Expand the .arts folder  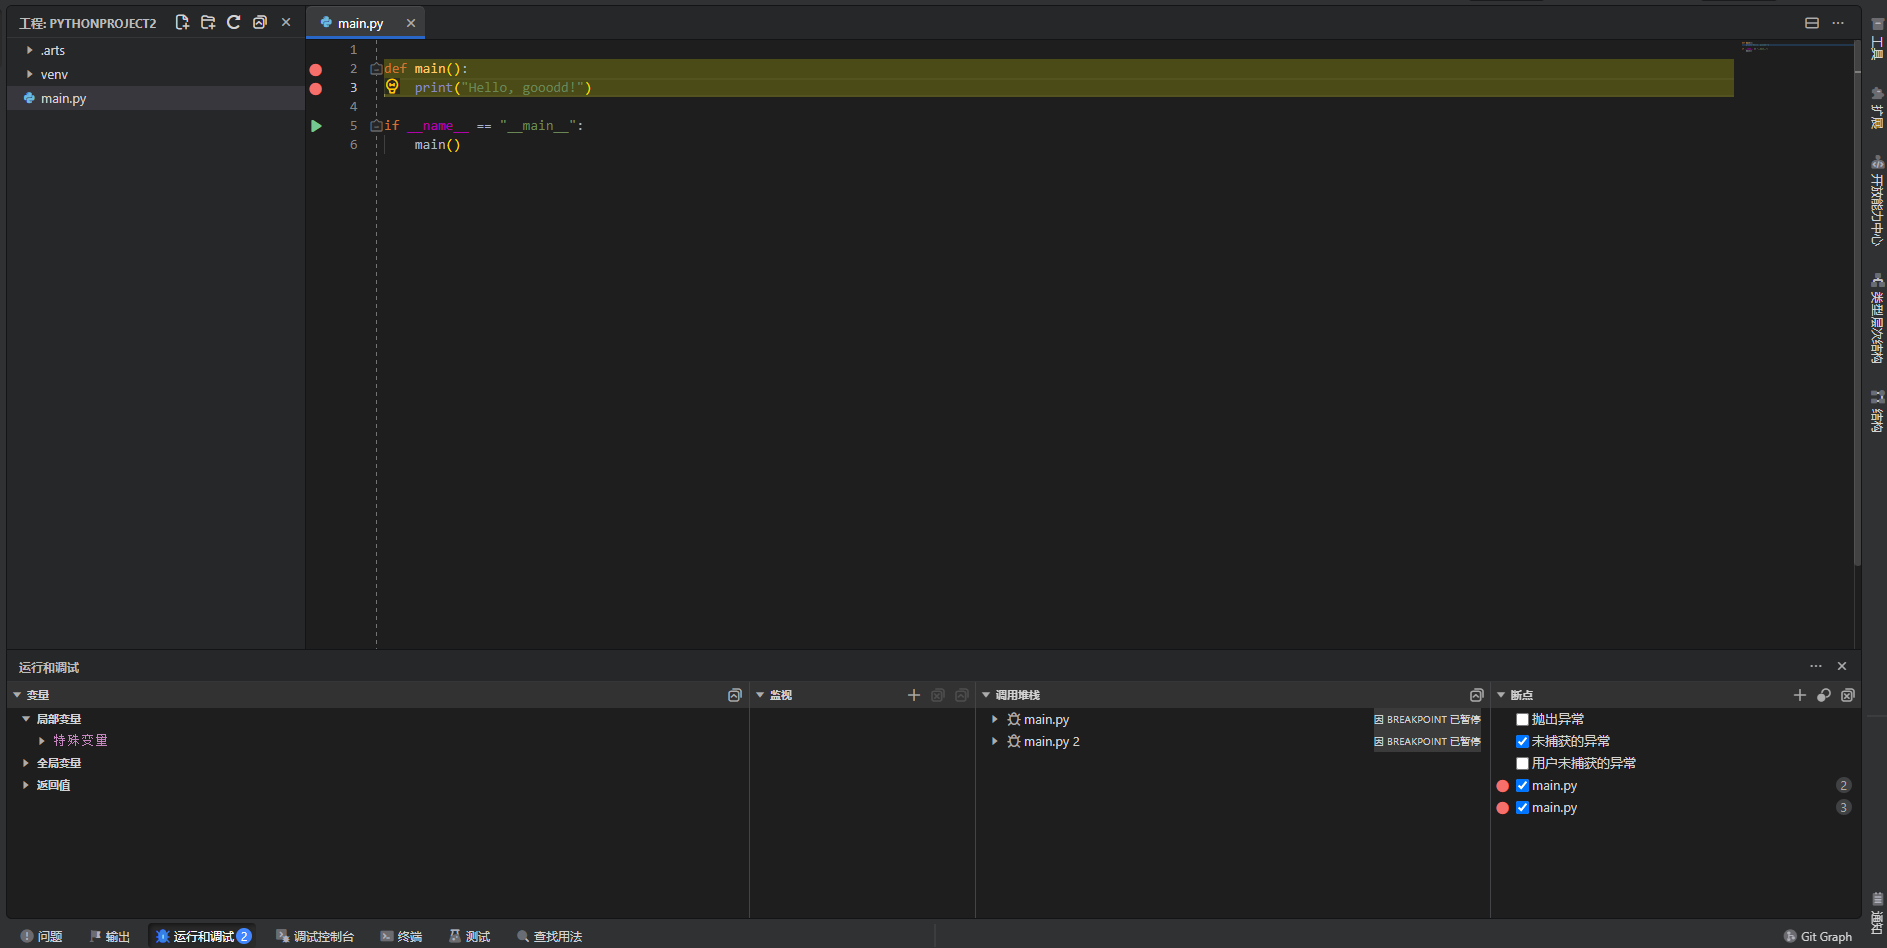click(x=30, y=50)
